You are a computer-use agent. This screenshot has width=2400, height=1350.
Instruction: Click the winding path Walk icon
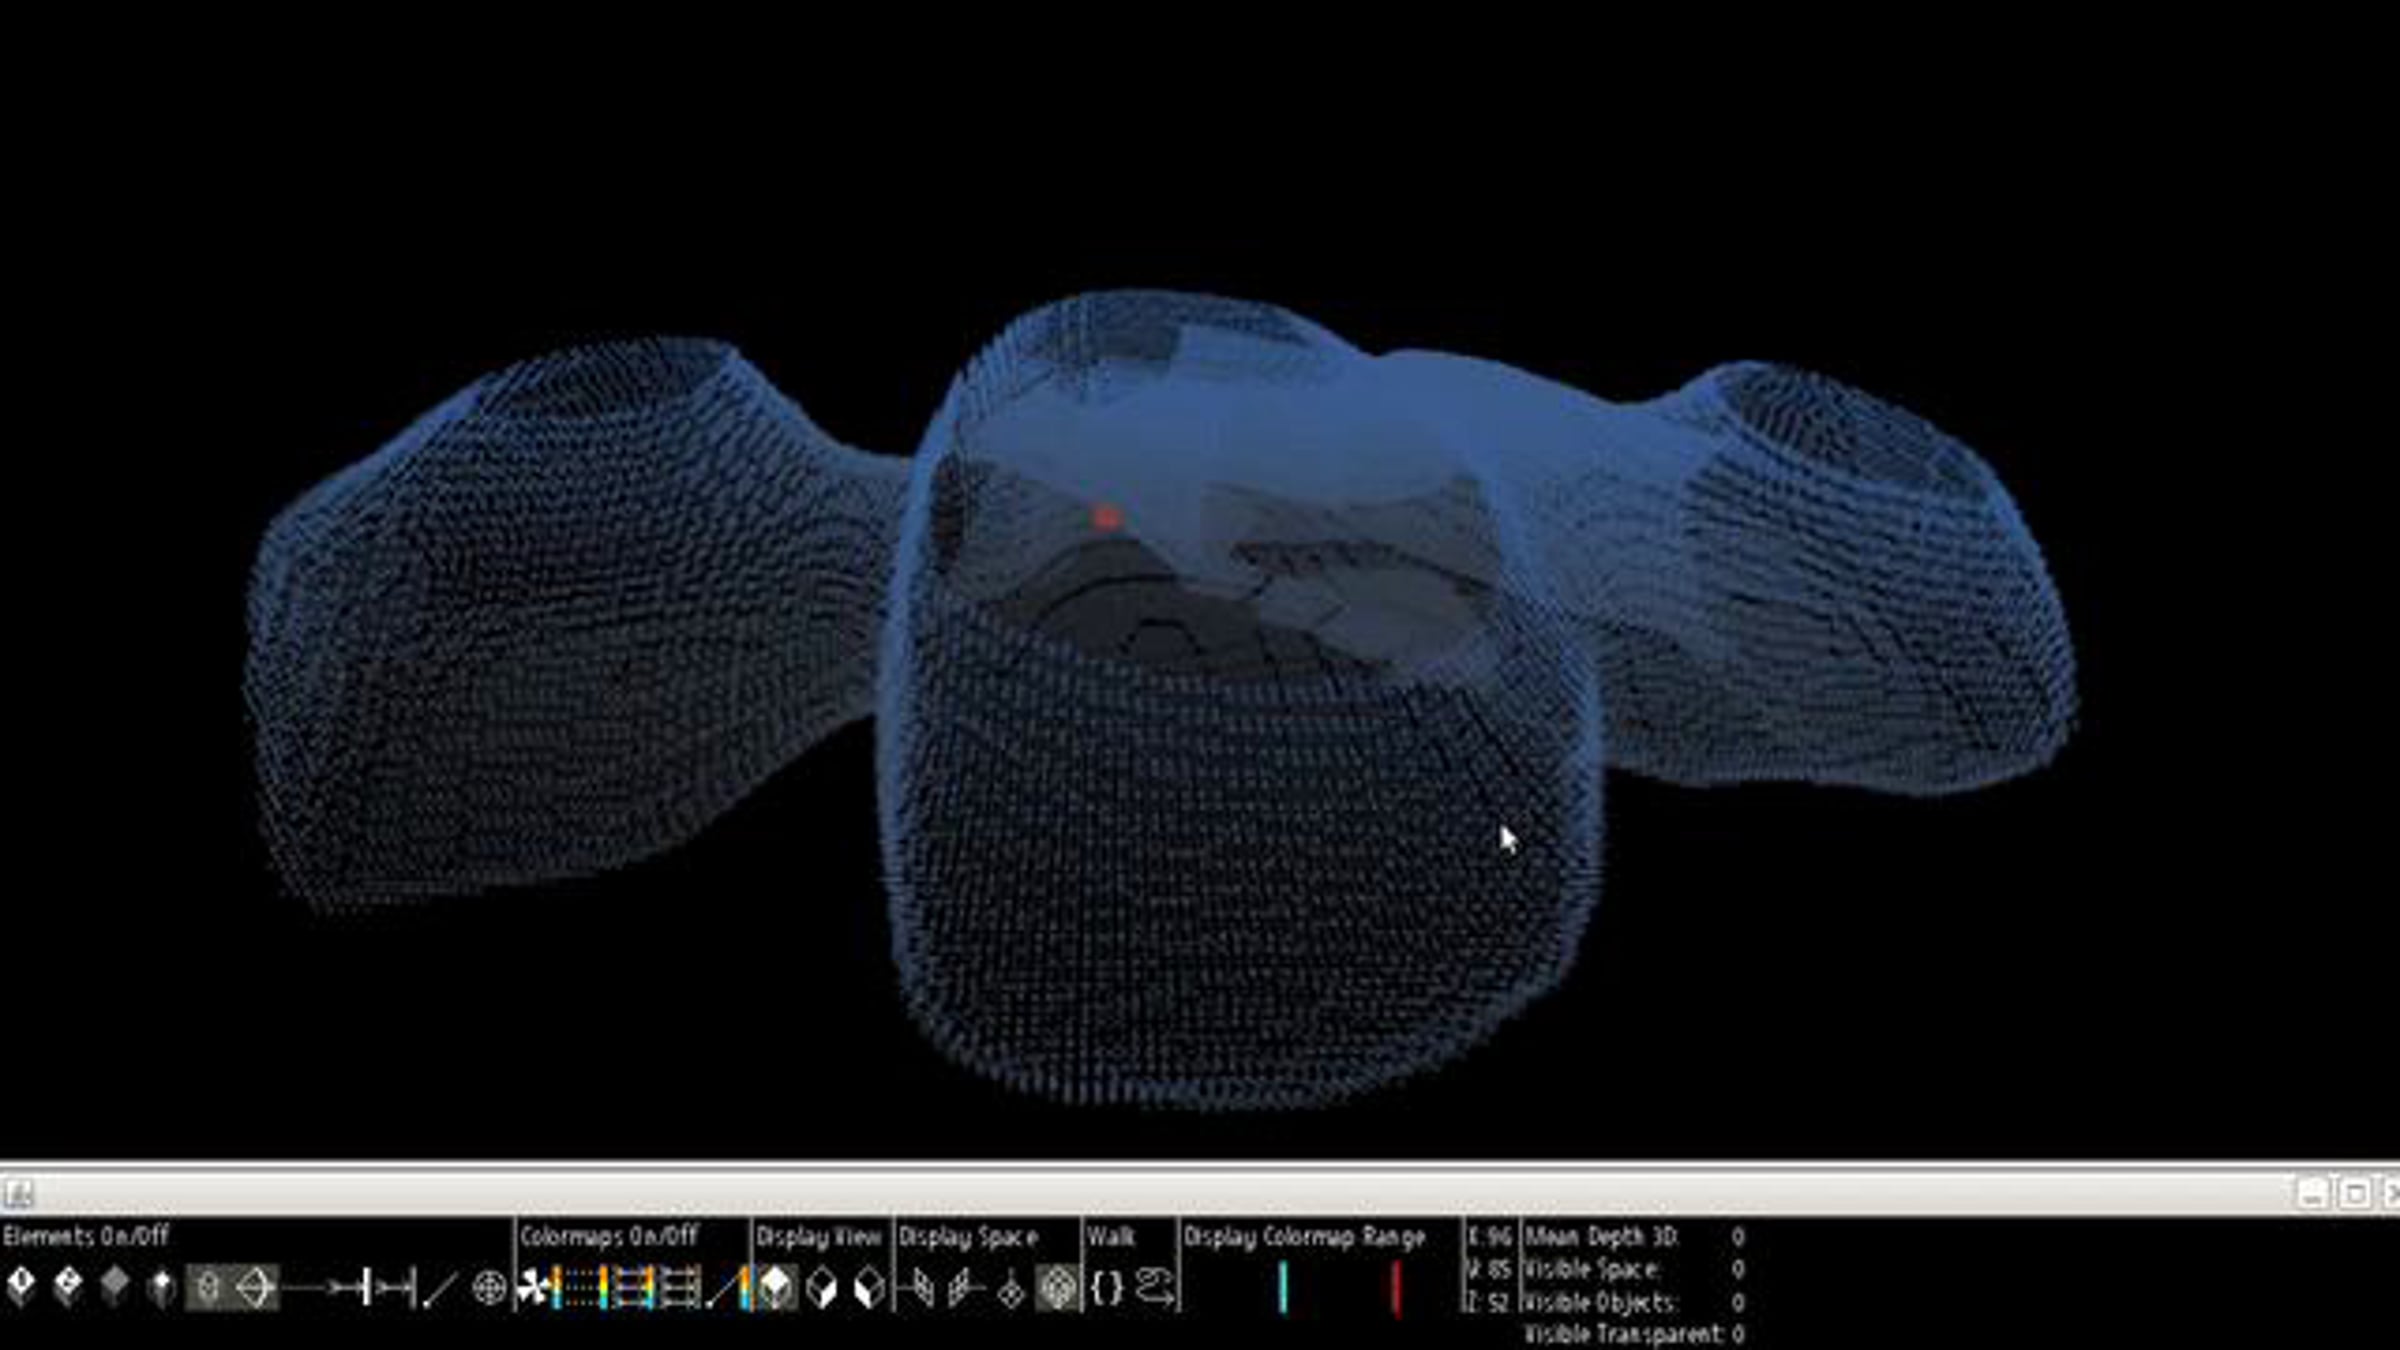click(1155, 1288)
